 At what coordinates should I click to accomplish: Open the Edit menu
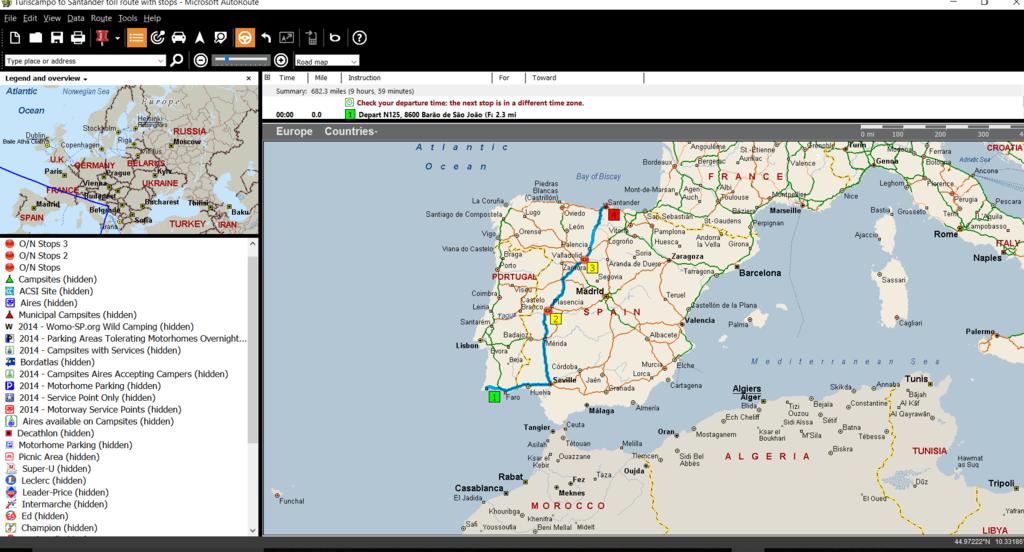30,18
